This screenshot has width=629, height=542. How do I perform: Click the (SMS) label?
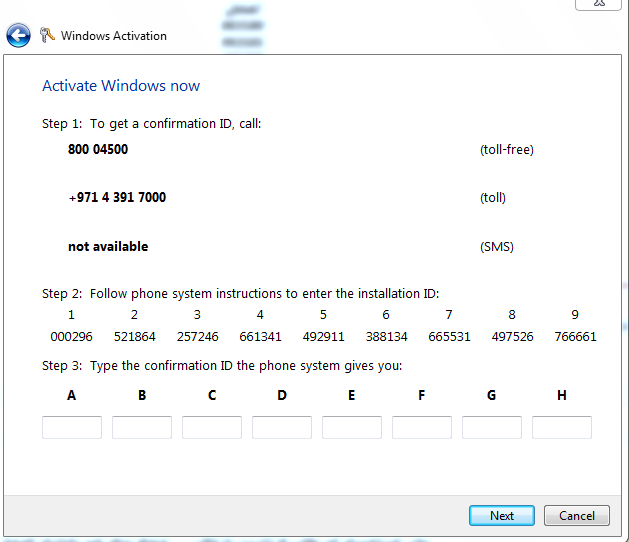click(x=497, y=247)
